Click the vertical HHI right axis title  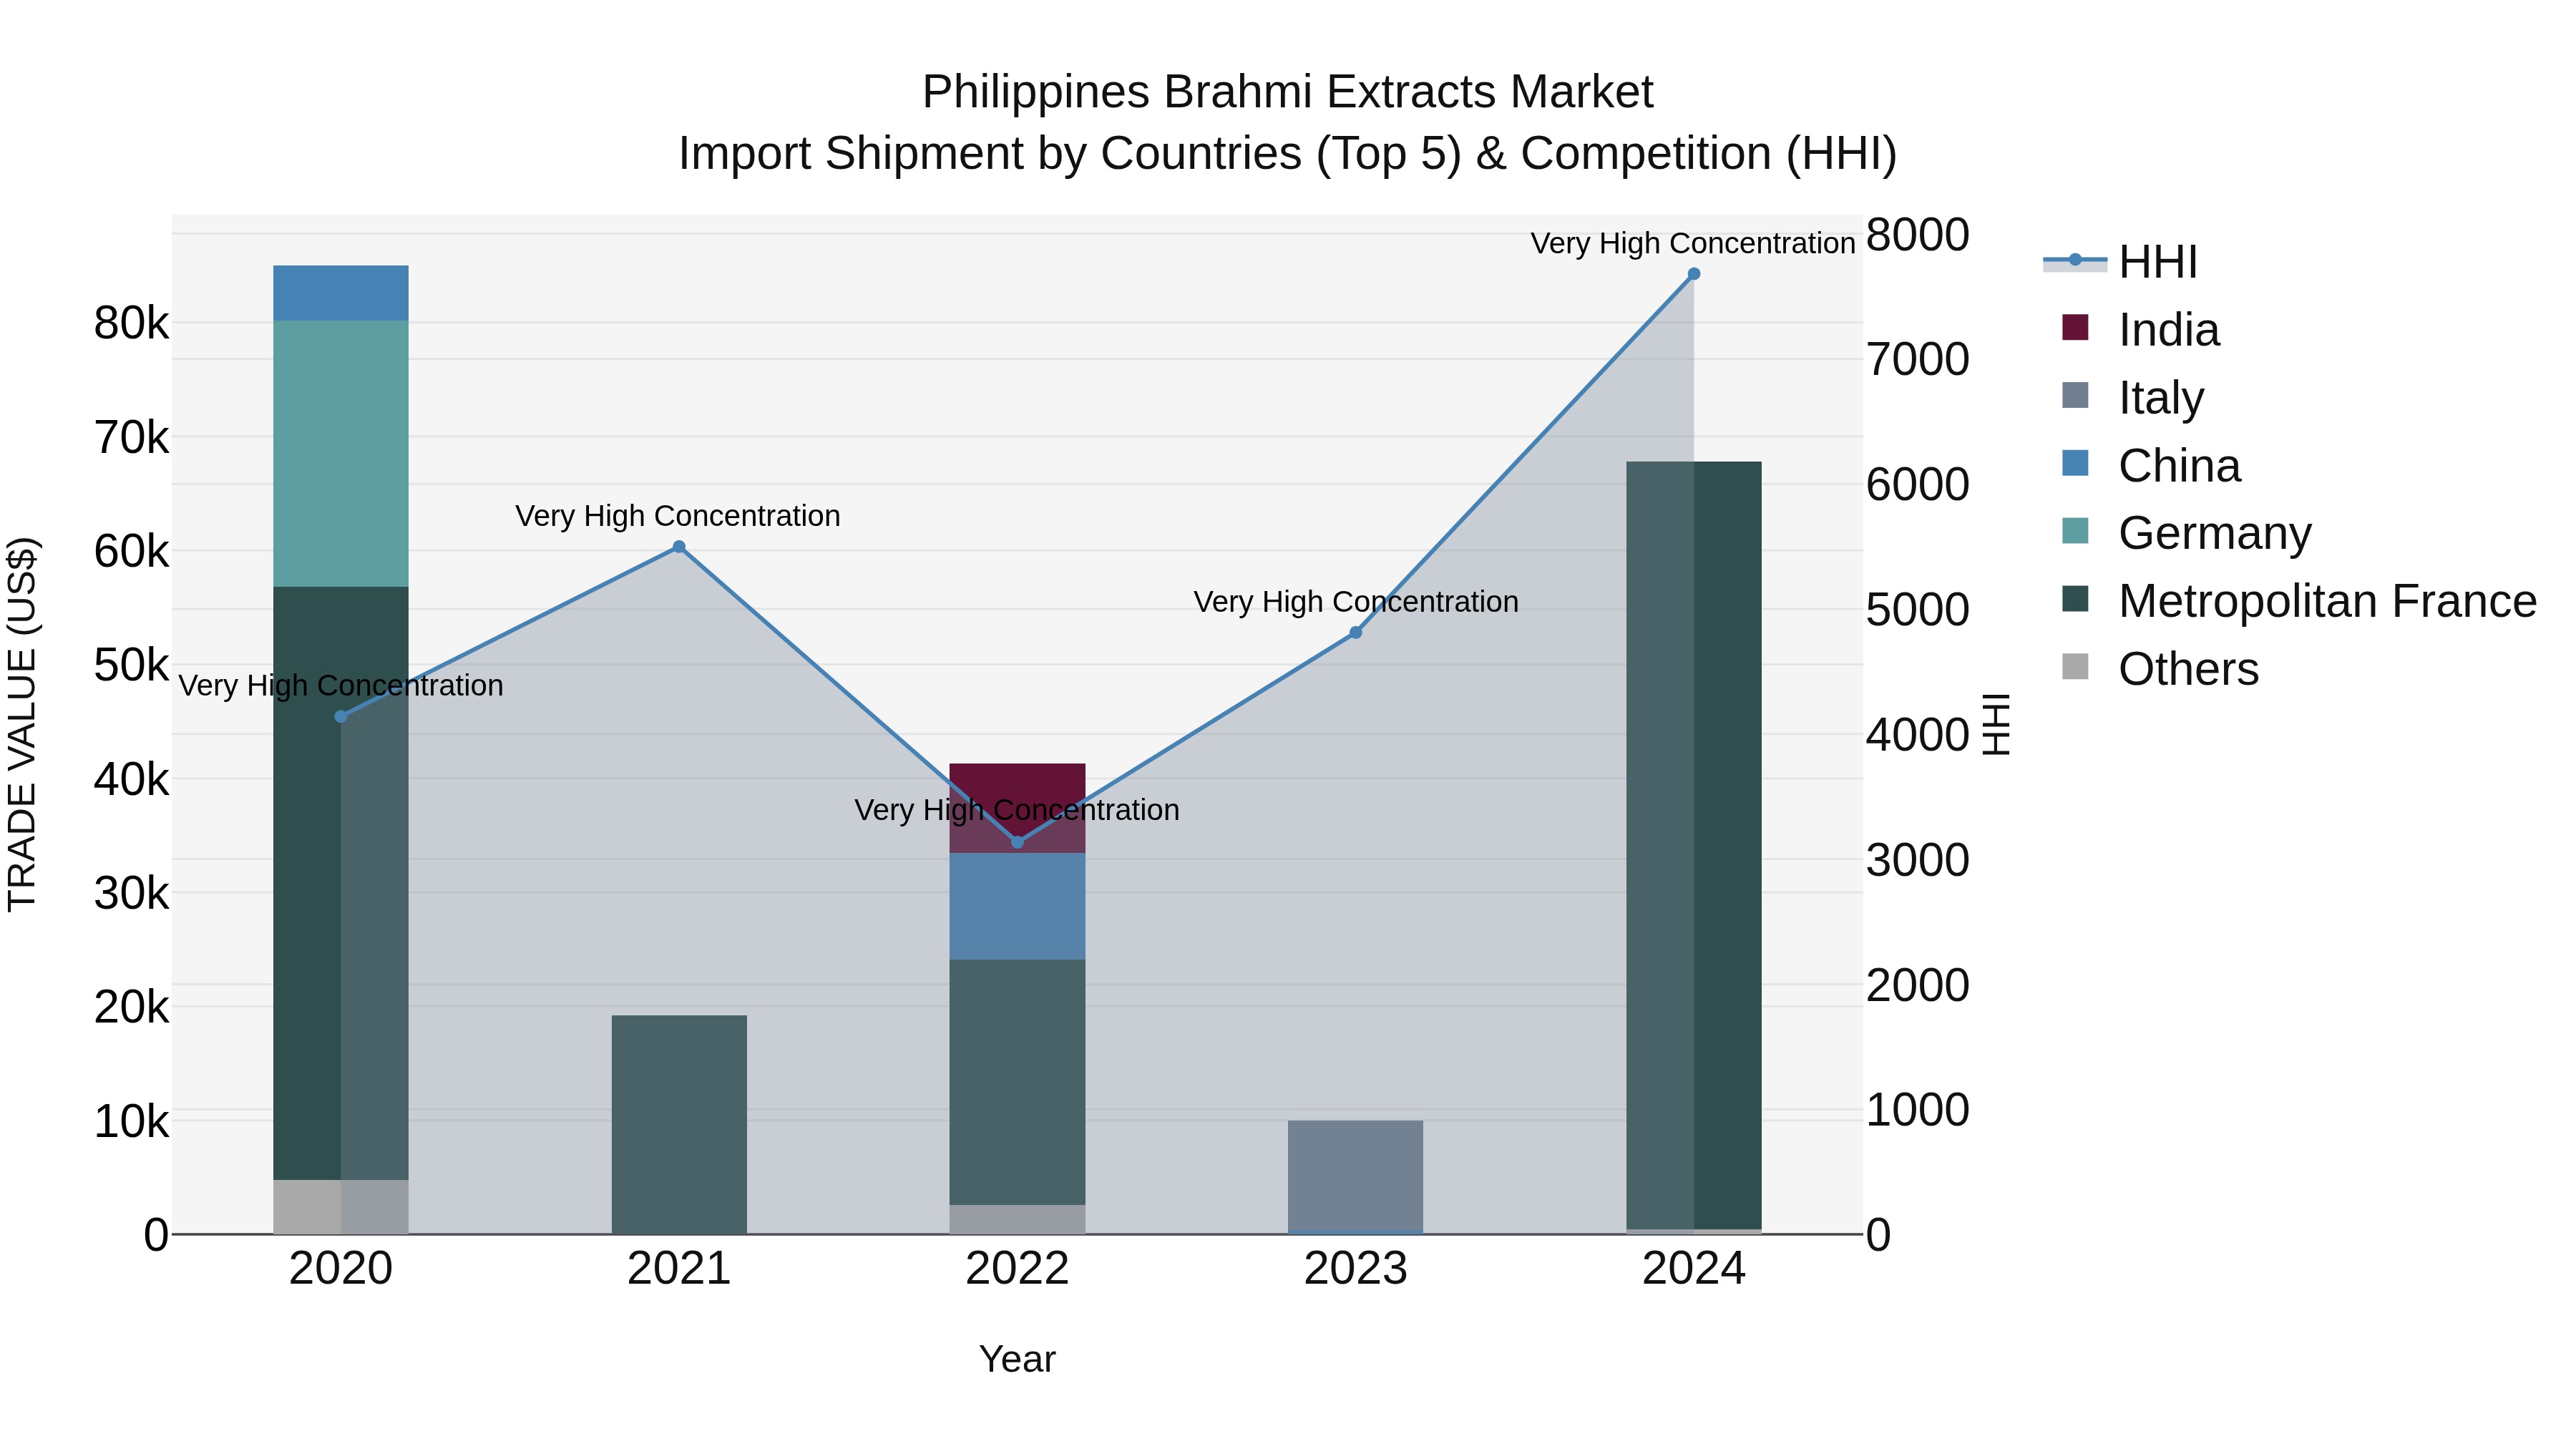tap(1997, 724)
